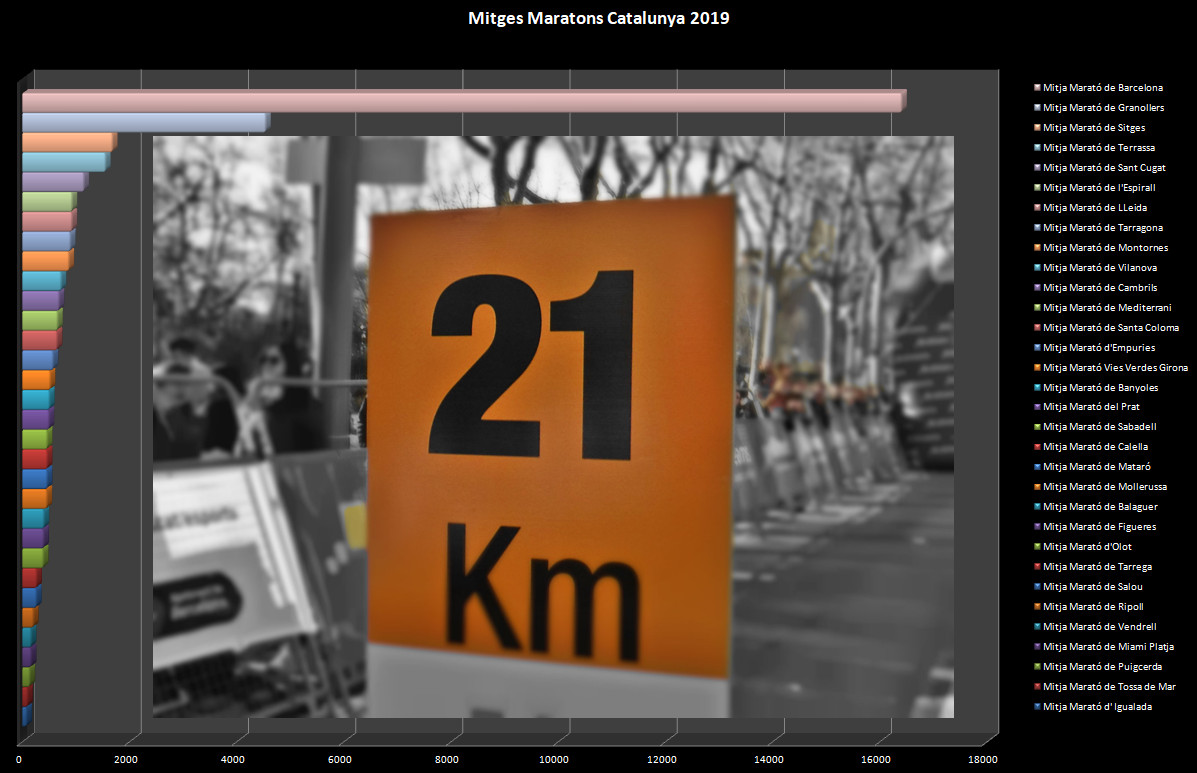Click the Mitja Marató de Sitges legend entry
The width and height of the screenshot is (1197, 773).
click(1094, 128)
